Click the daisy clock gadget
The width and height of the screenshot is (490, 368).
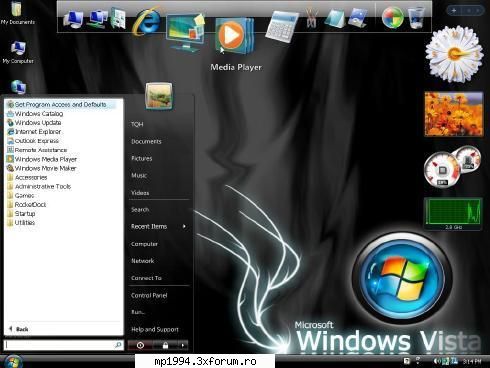pyautogui.click(x=455, y=54)
